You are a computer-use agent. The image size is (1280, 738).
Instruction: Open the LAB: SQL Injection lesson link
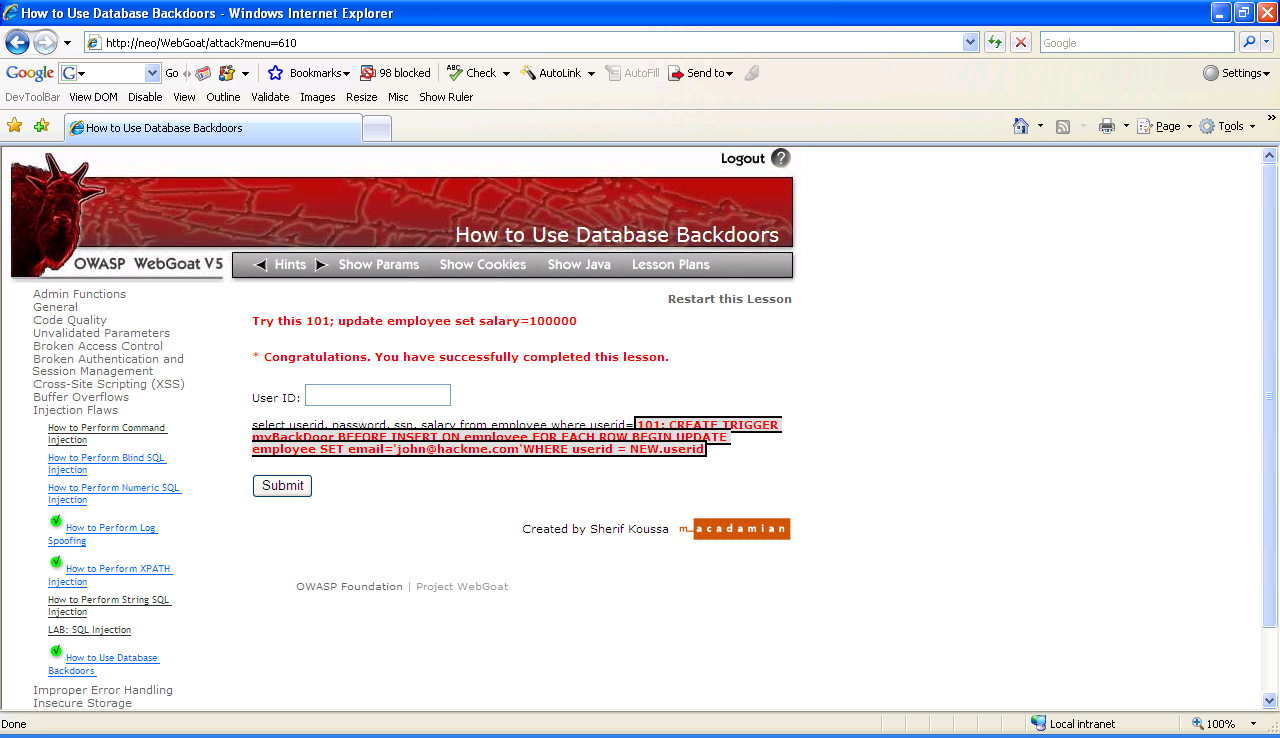(x=89, y=630)
